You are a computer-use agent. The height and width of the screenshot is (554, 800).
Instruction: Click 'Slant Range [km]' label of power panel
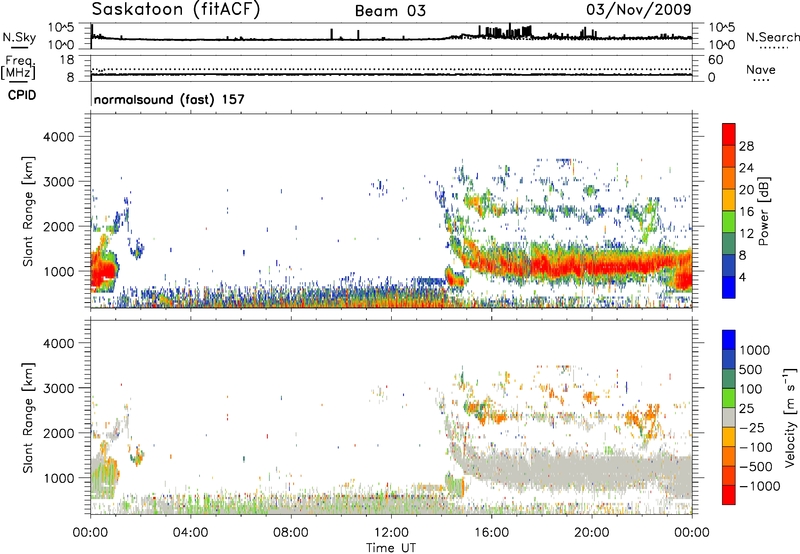pos(28,211)
